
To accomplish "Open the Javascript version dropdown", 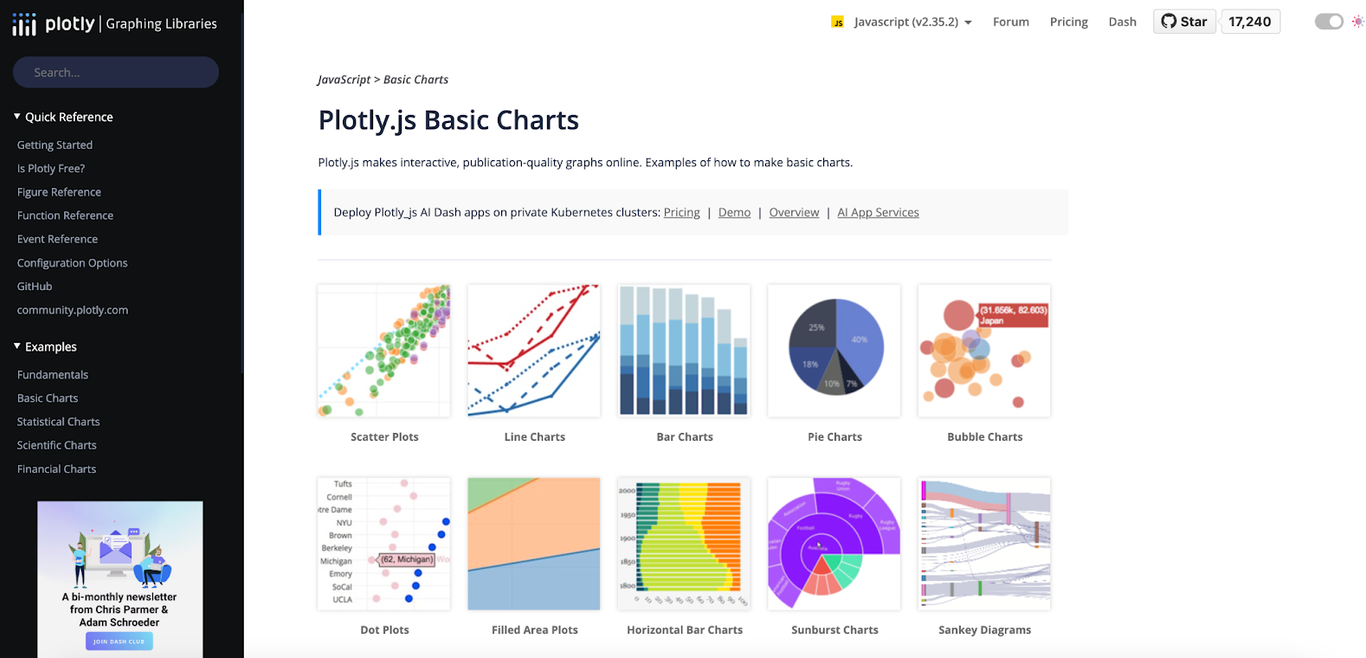I will [x=966, y=20].
